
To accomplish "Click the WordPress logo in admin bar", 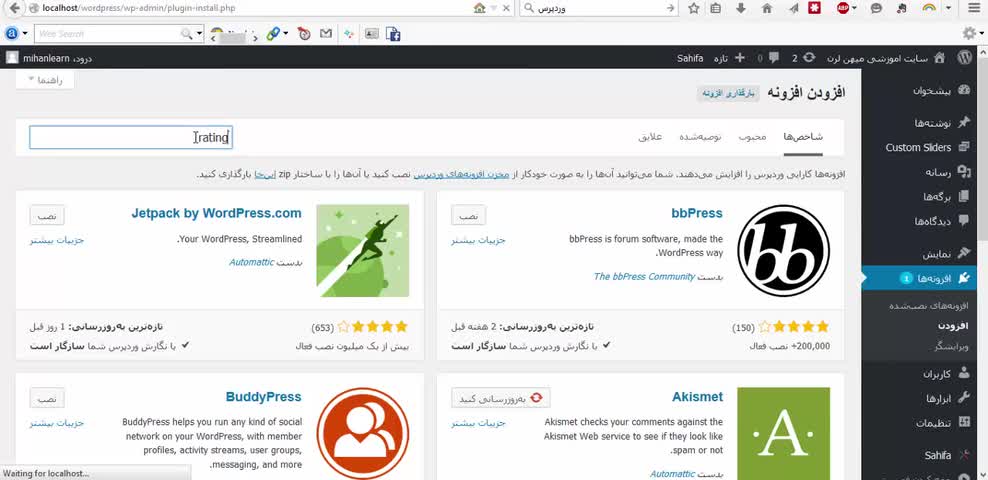I will pyautogui.click(x=964, y=58).
